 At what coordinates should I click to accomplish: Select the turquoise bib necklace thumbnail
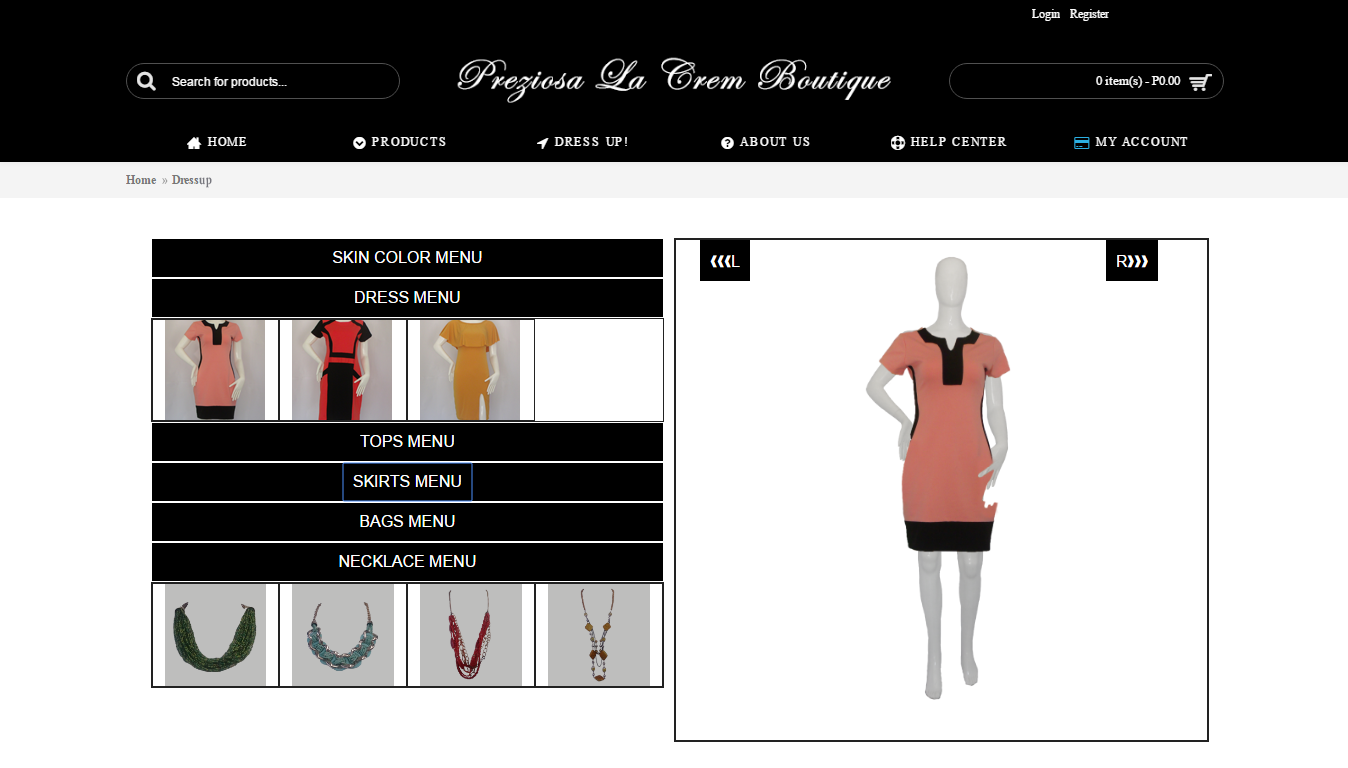343,635
